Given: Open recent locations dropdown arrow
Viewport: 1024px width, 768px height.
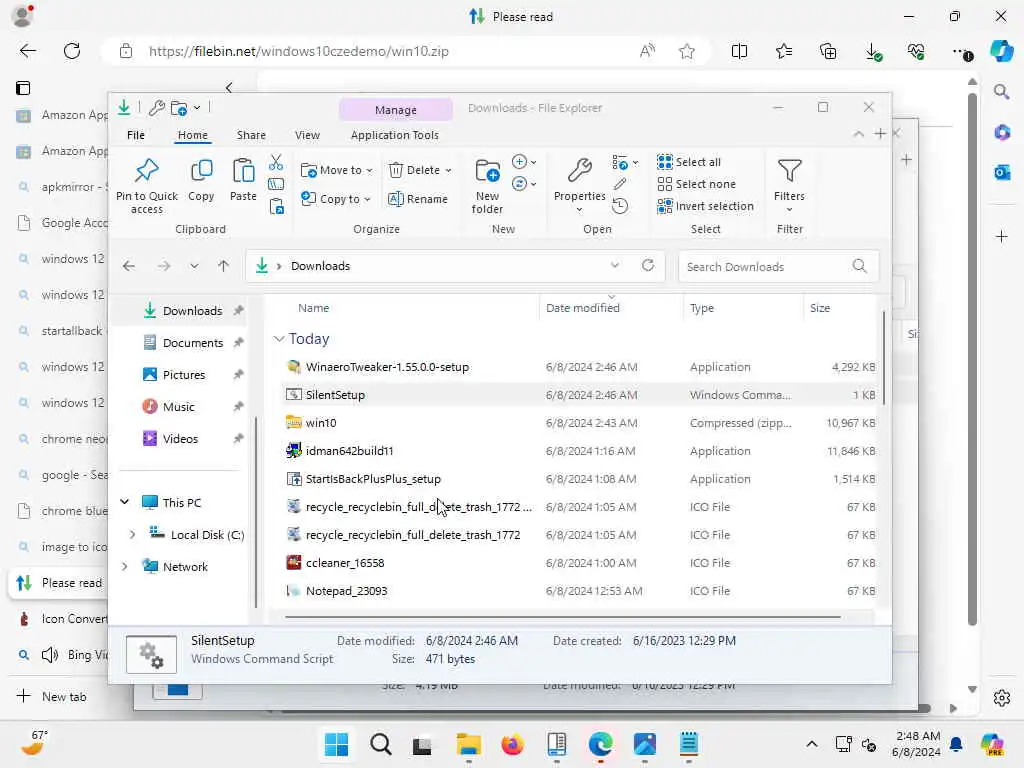Looking at the screenshot, I should point(194,266).
